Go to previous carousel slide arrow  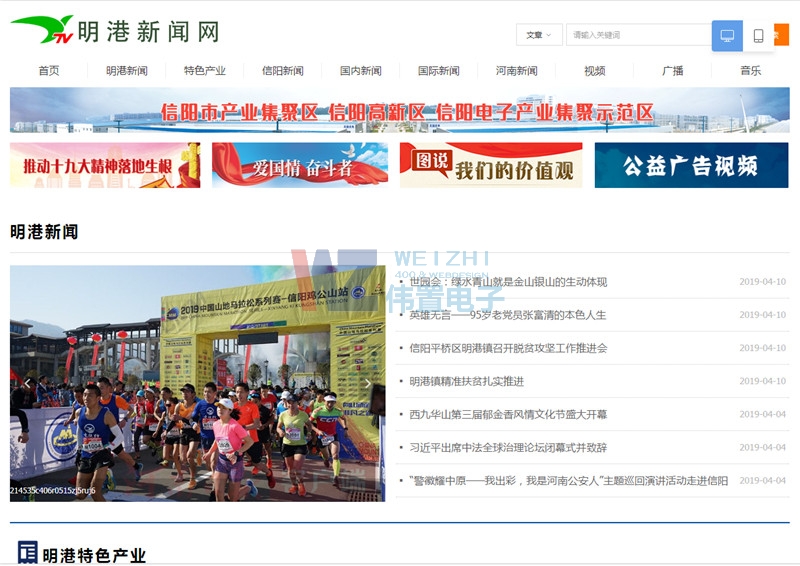(x=28, y=383)
